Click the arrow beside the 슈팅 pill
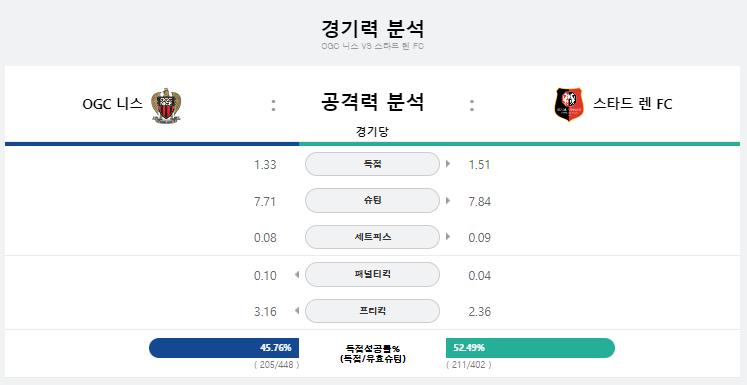 point(448,201)
